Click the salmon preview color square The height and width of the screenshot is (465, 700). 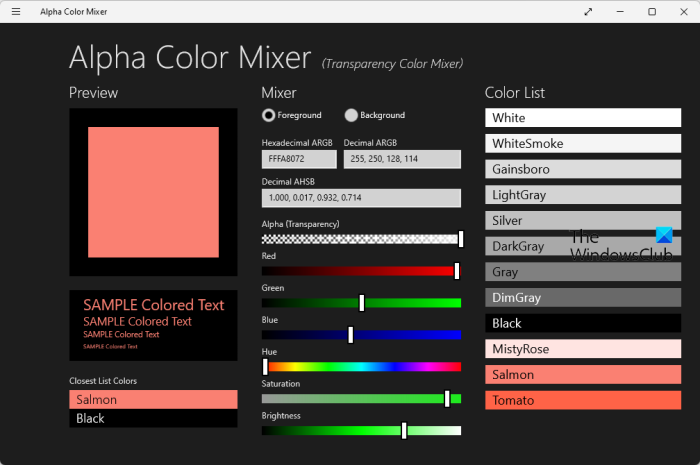pyautogui.click(x=153, y=192)
